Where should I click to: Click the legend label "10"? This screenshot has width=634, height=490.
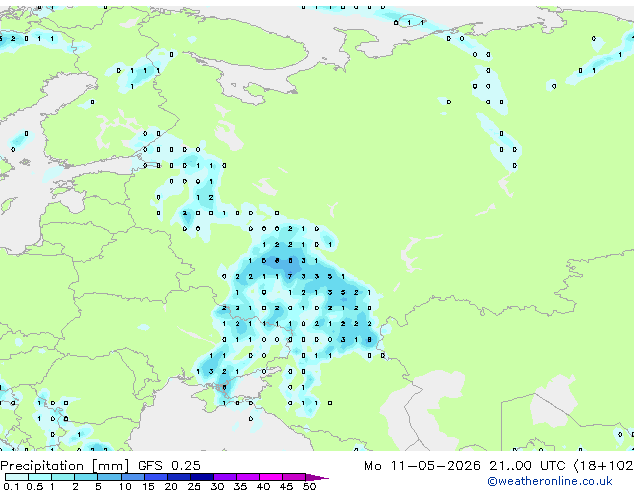125,486
